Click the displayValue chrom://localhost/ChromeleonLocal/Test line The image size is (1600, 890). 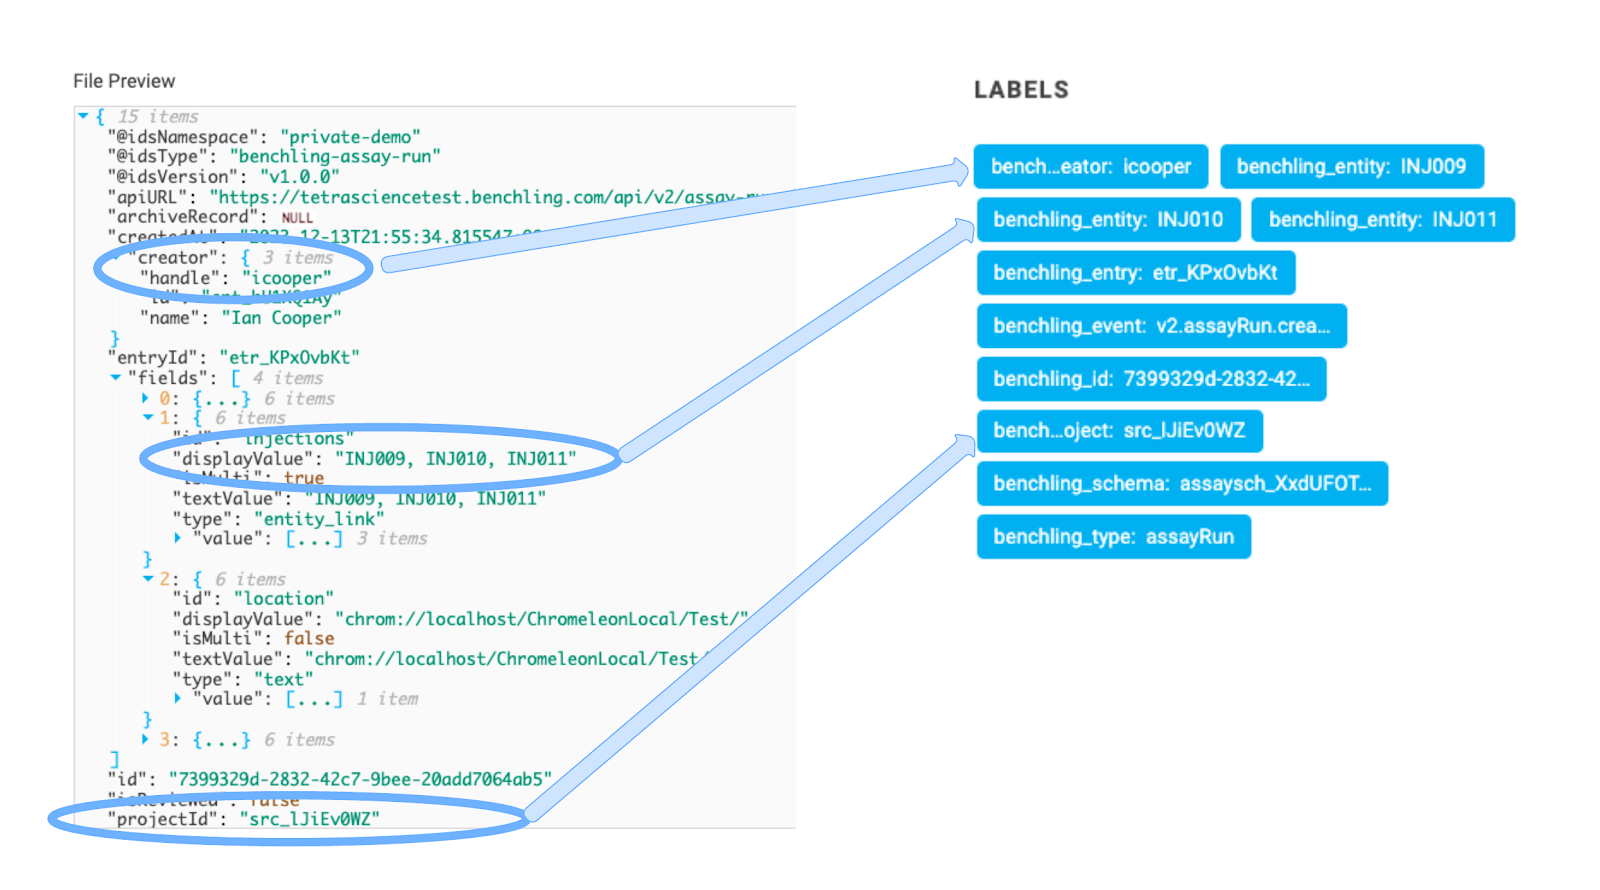[460, 619]
